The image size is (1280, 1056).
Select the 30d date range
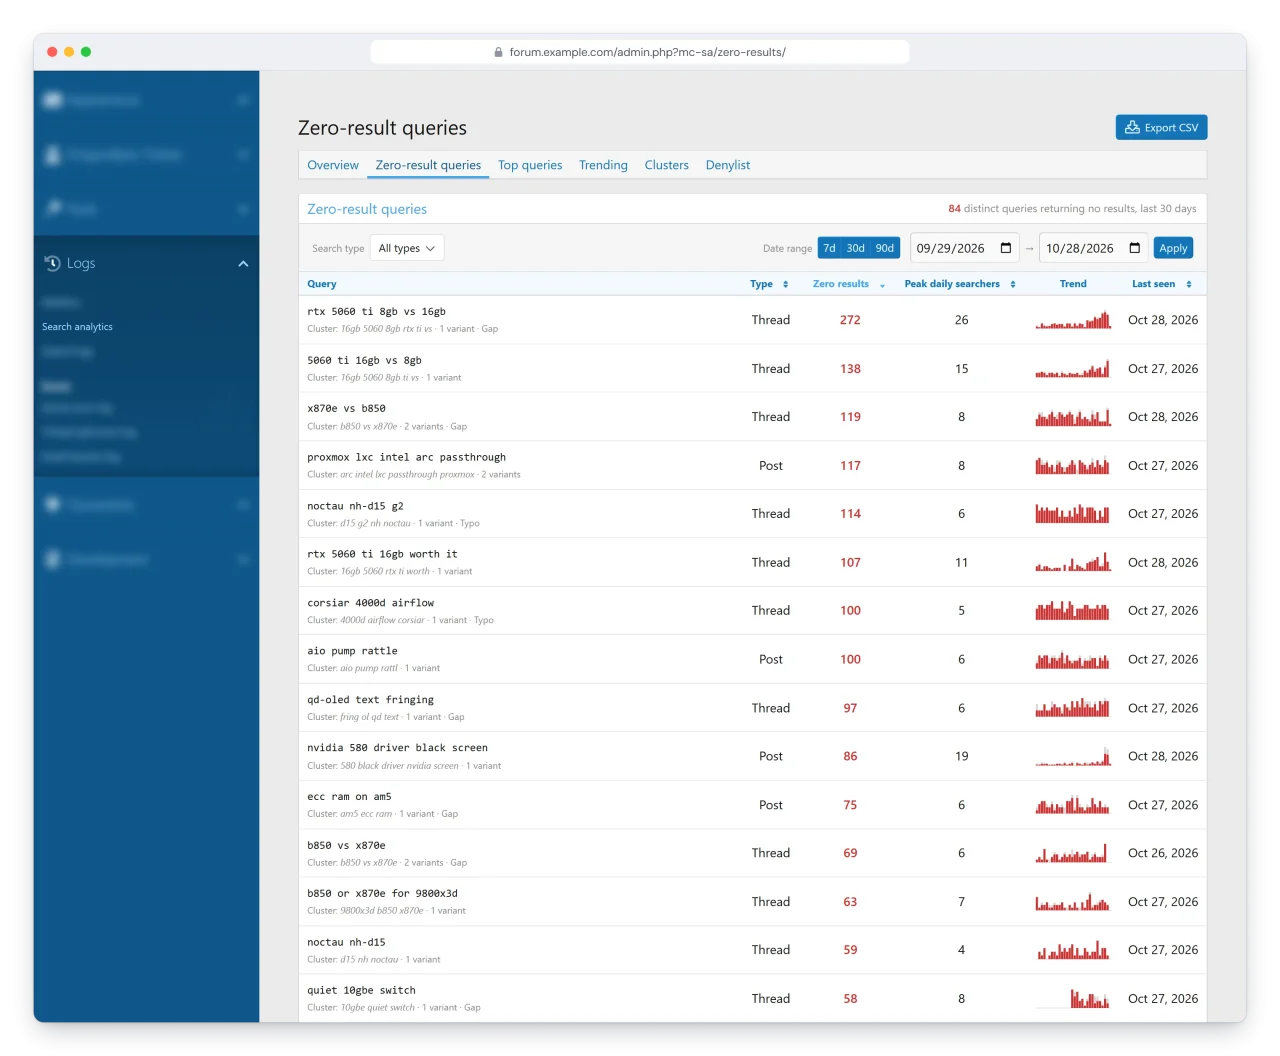856,248
